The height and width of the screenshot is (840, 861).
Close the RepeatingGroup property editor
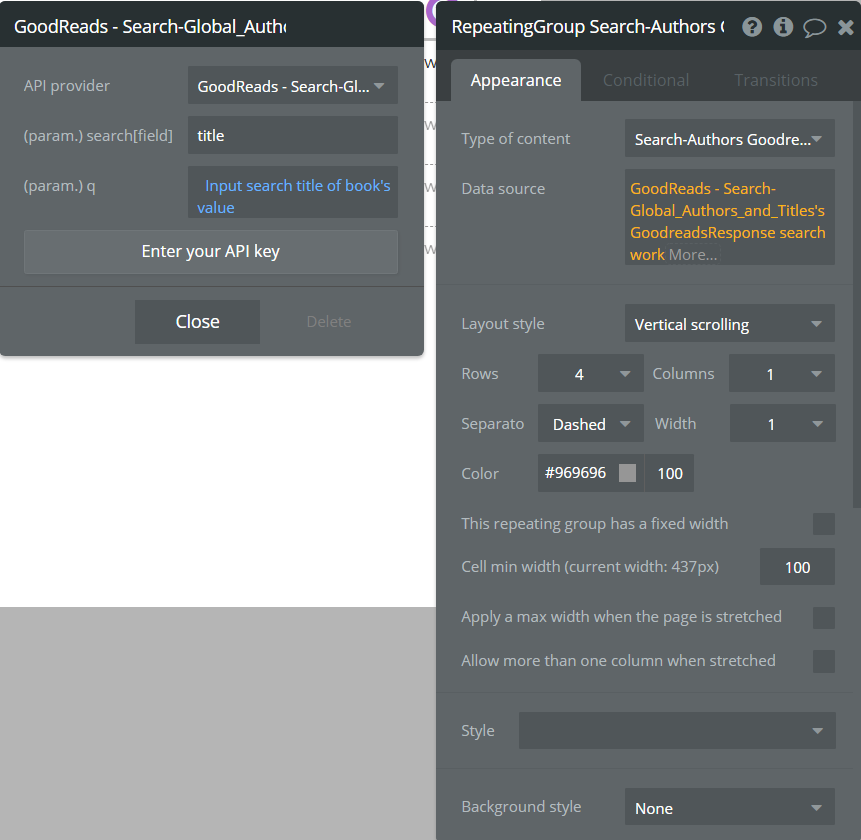(846, 27)
